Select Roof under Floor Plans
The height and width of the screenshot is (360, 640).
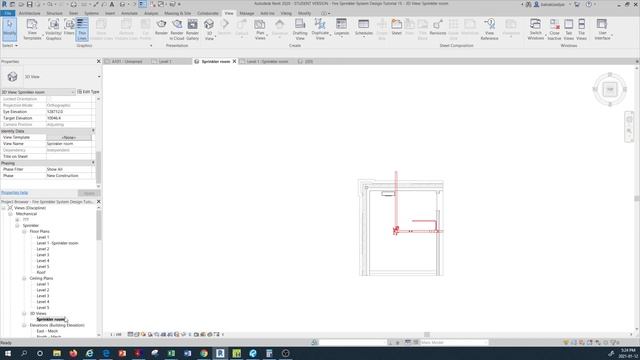click(41, 272)
